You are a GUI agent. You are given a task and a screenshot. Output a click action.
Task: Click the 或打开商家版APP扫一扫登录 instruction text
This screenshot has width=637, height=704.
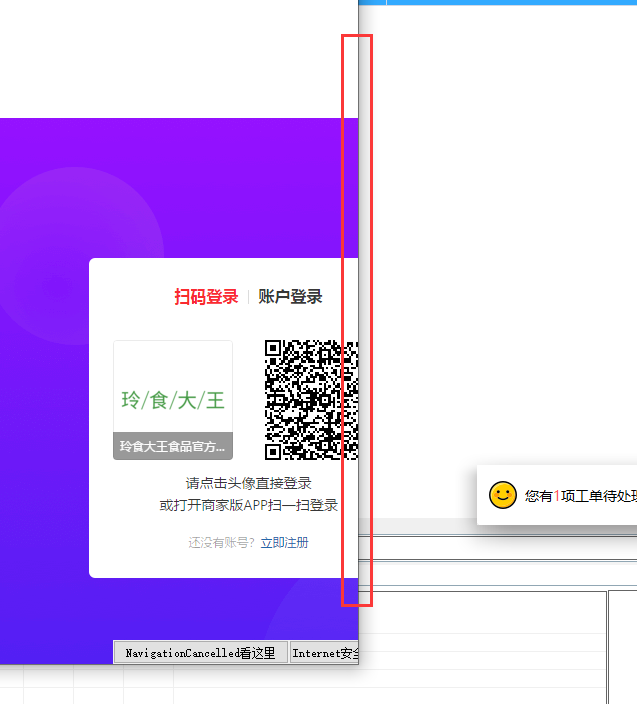[x=248, y=505]
